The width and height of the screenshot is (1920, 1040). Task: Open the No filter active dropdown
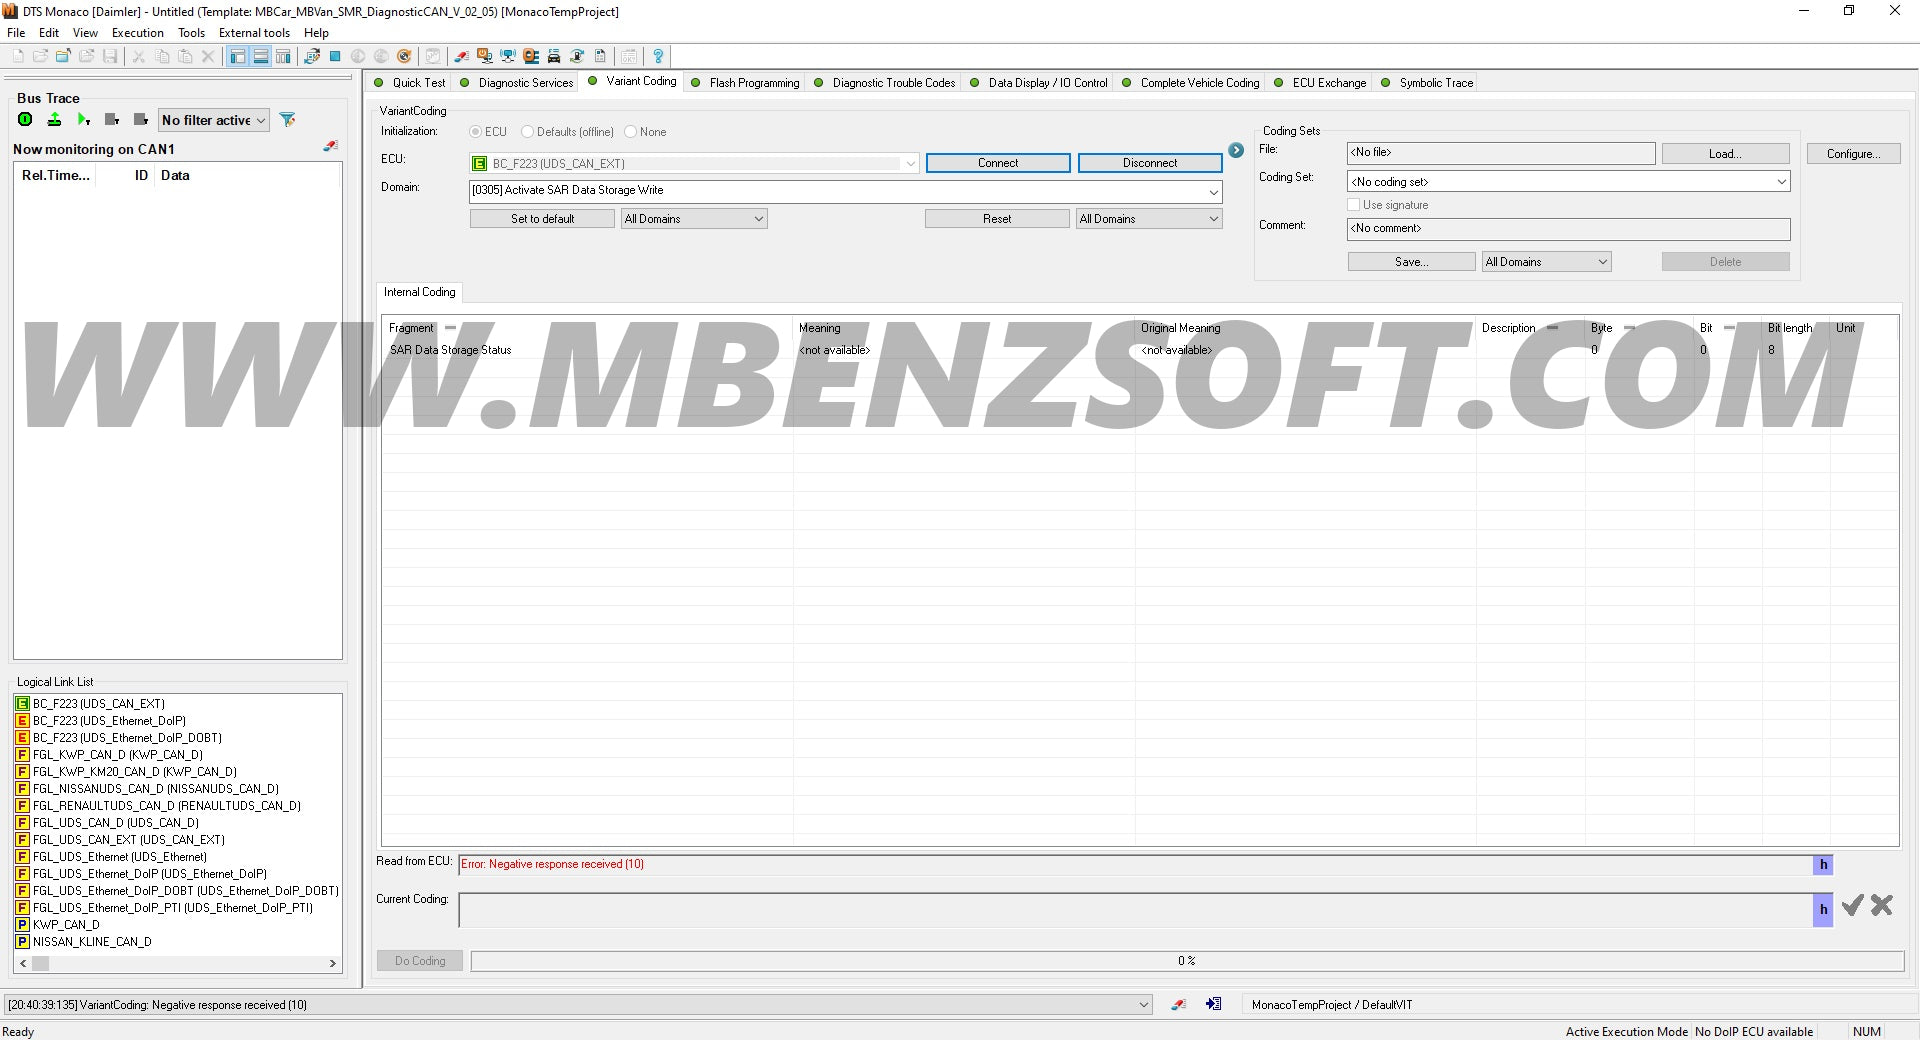pos(214,120)
